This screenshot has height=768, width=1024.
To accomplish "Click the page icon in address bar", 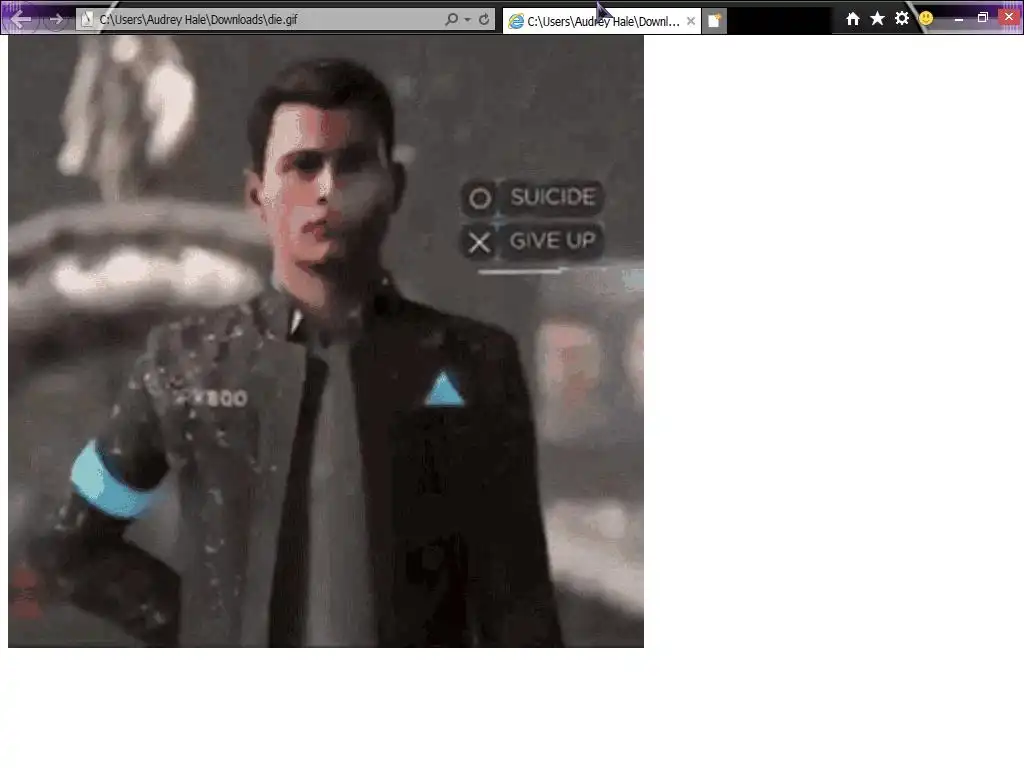I will point(87,20).
